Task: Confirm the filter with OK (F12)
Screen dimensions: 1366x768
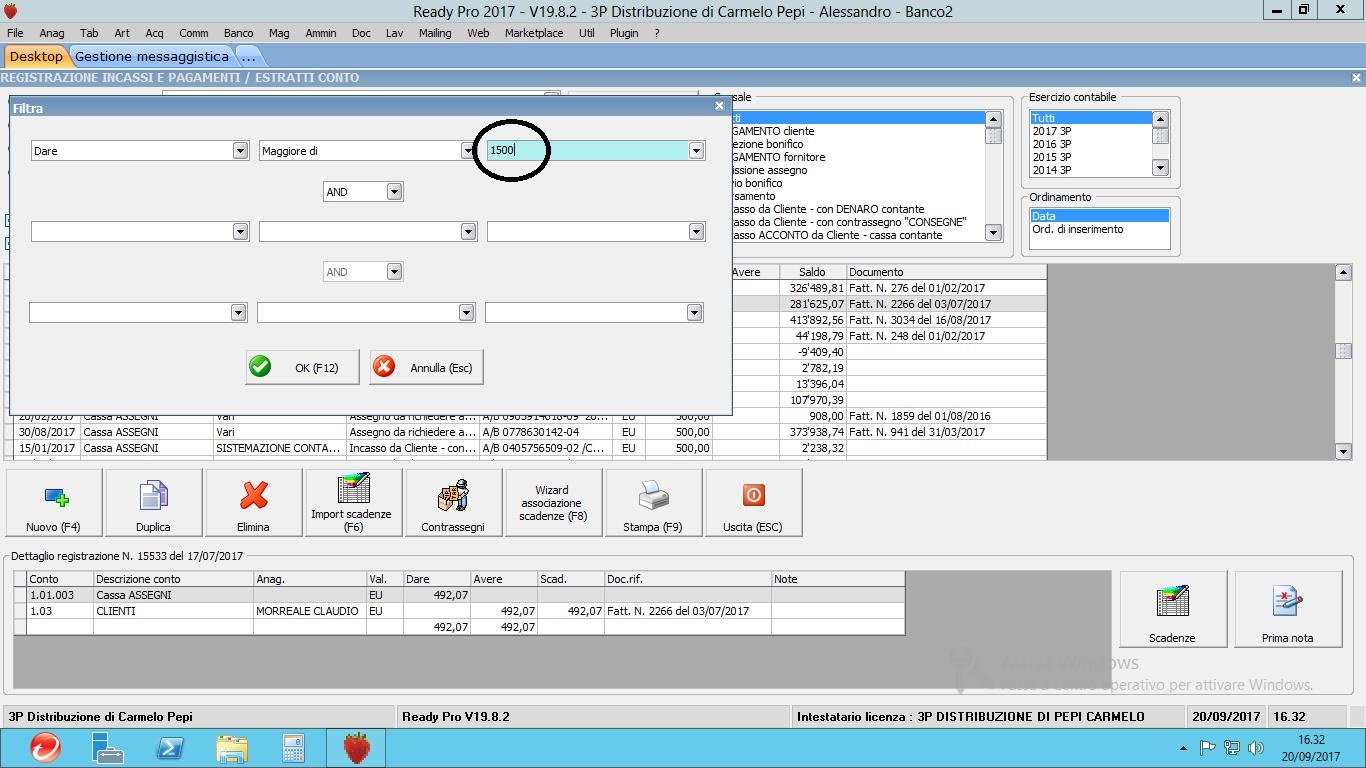Action: click(x=303, y=367)
